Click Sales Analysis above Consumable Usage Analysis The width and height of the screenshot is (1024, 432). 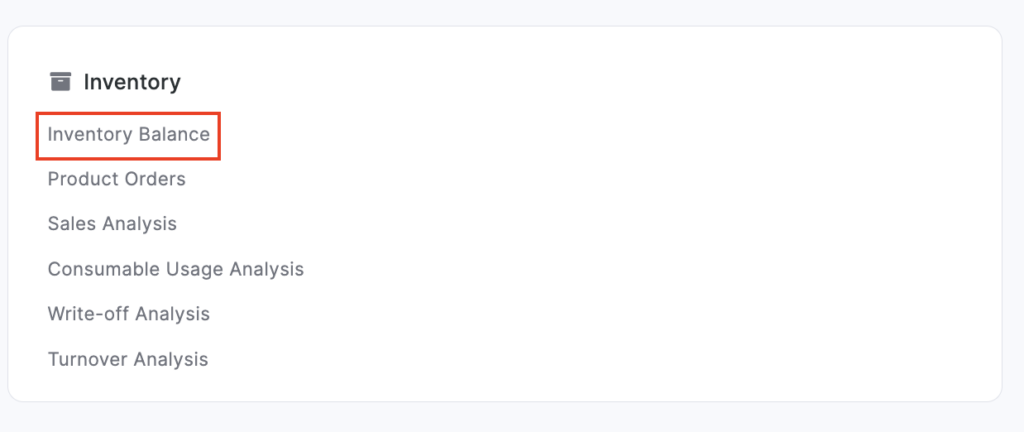click(112, 224)
